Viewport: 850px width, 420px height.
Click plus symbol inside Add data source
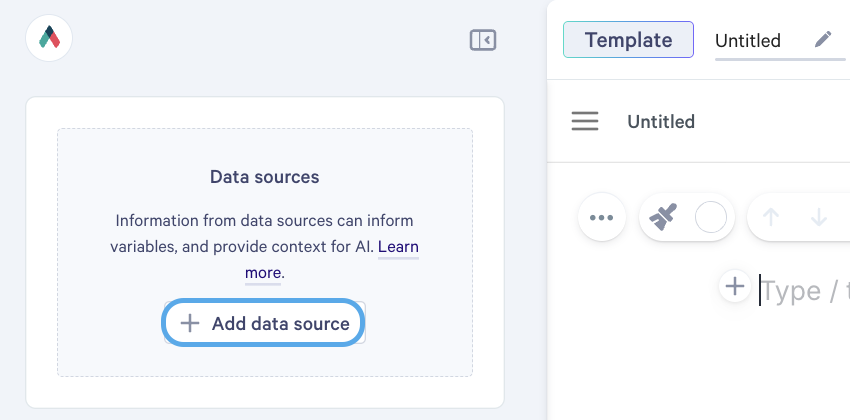[x=190, y=324]
